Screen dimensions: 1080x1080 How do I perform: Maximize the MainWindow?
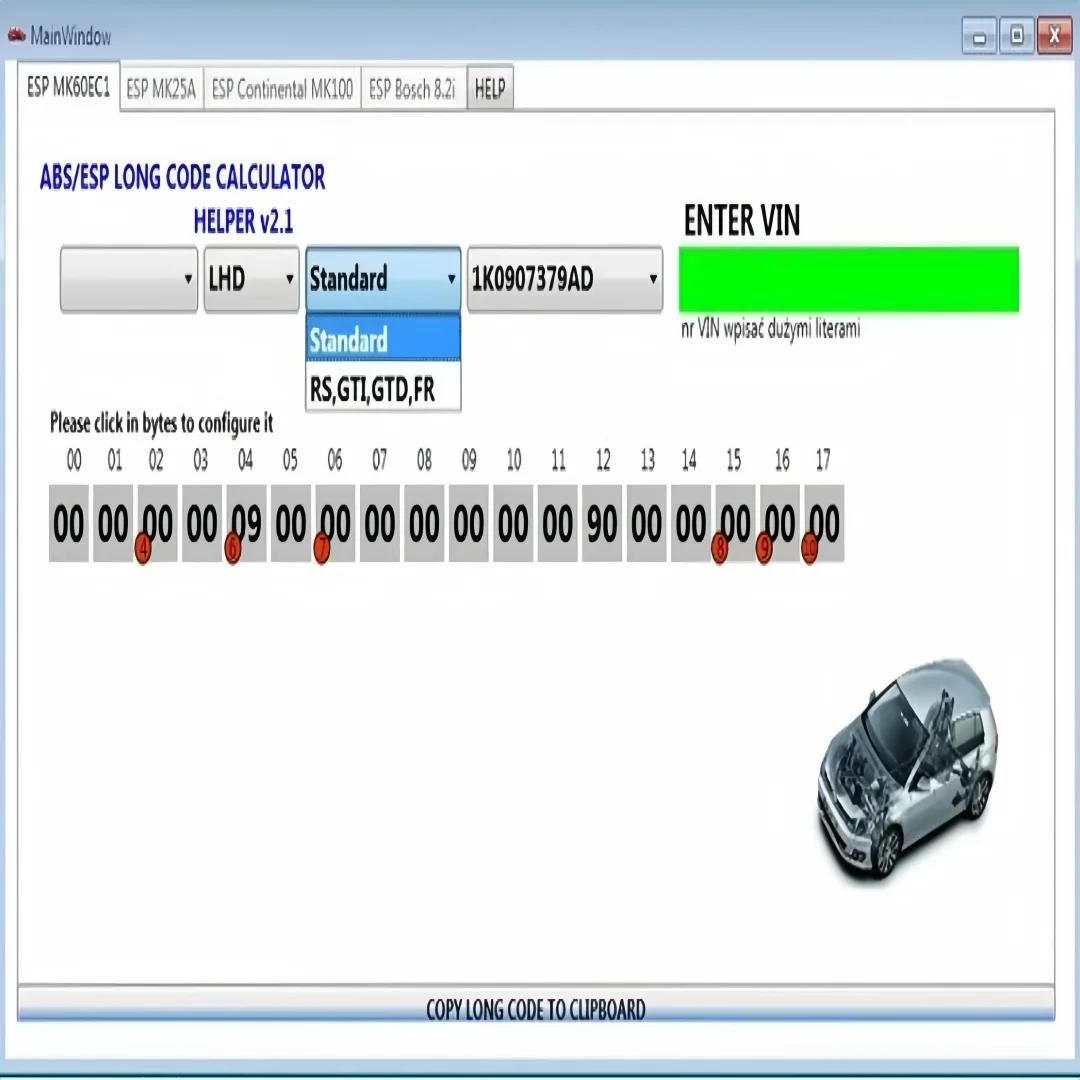1016,36
